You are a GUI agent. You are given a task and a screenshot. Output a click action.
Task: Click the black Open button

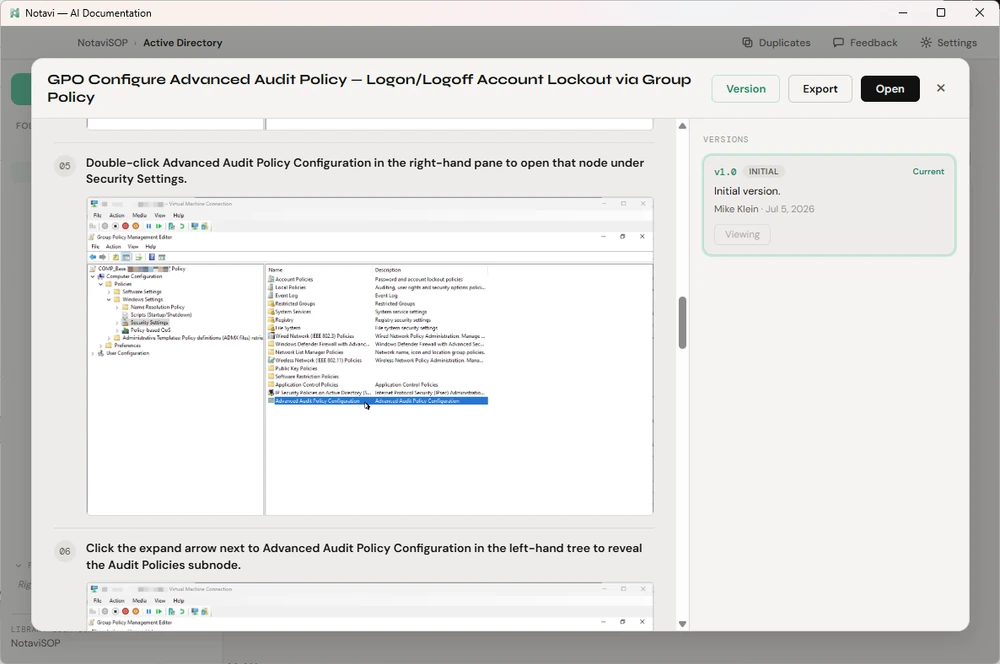click(890, 89)
